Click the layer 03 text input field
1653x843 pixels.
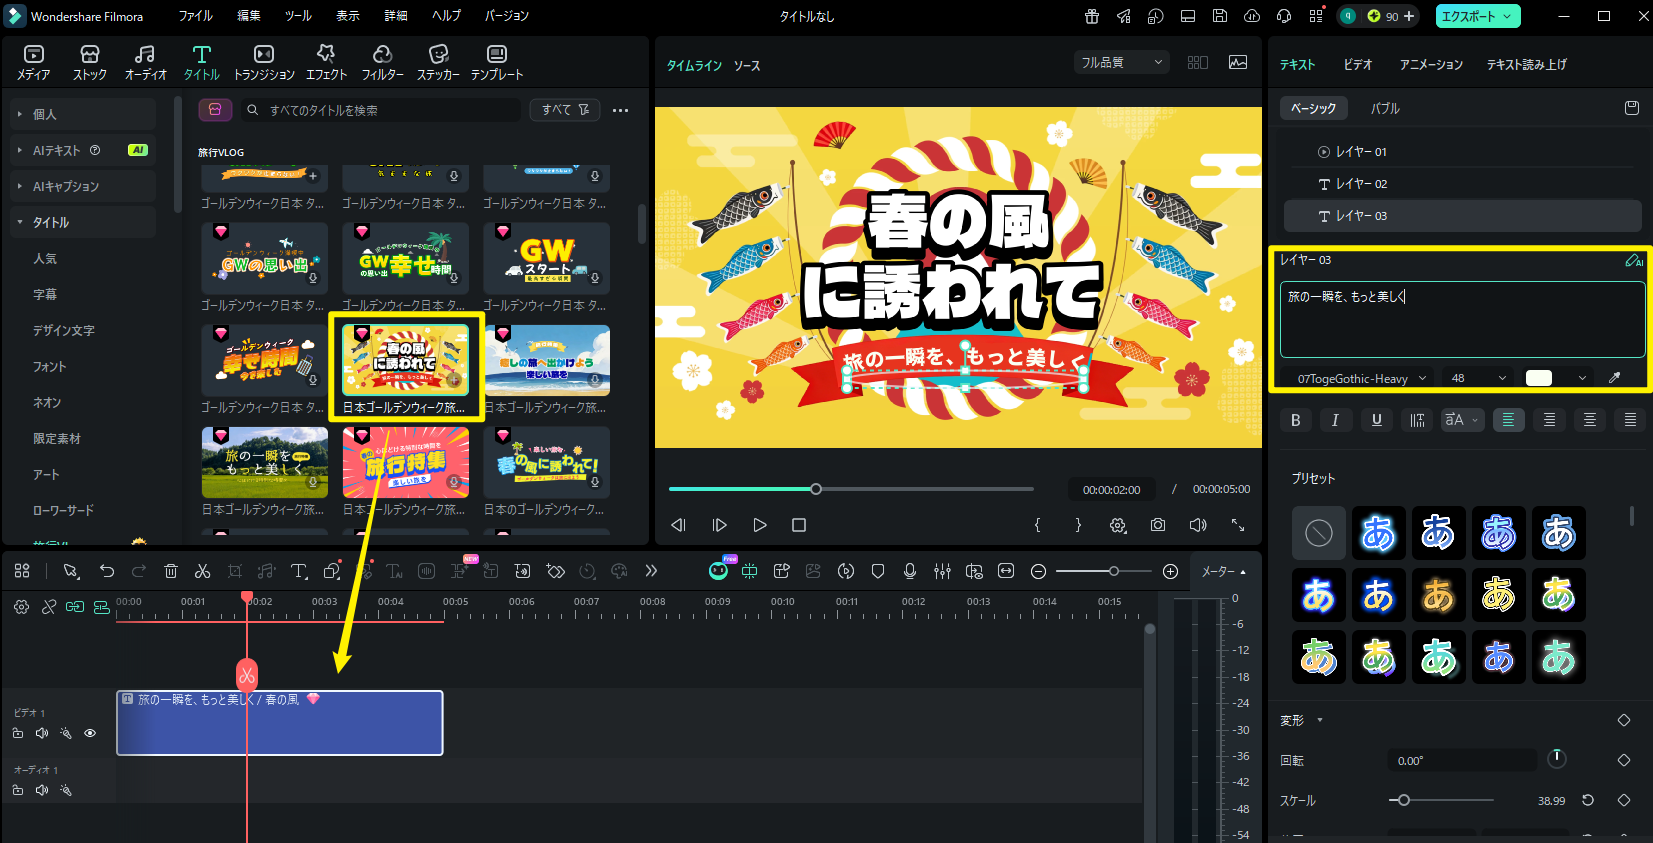(x=1461, y=320)
